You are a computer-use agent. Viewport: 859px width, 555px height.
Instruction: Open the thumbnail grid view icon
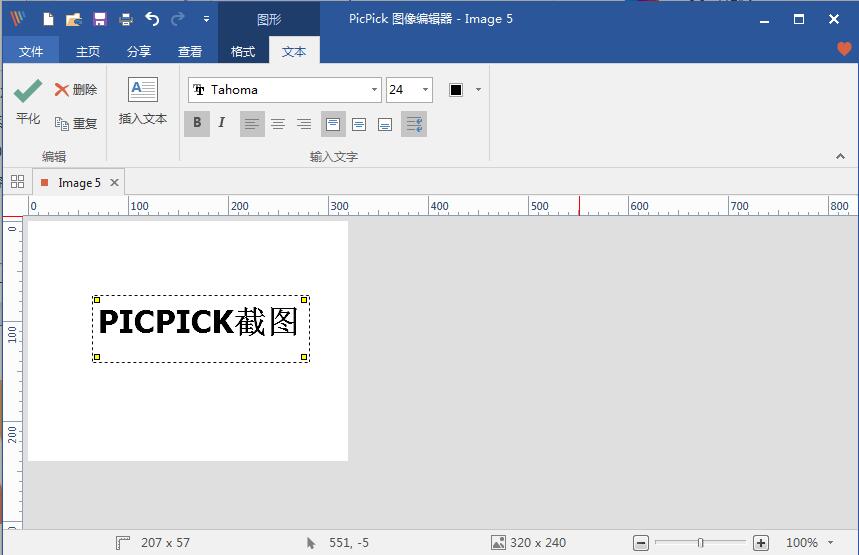coord(17,182)
